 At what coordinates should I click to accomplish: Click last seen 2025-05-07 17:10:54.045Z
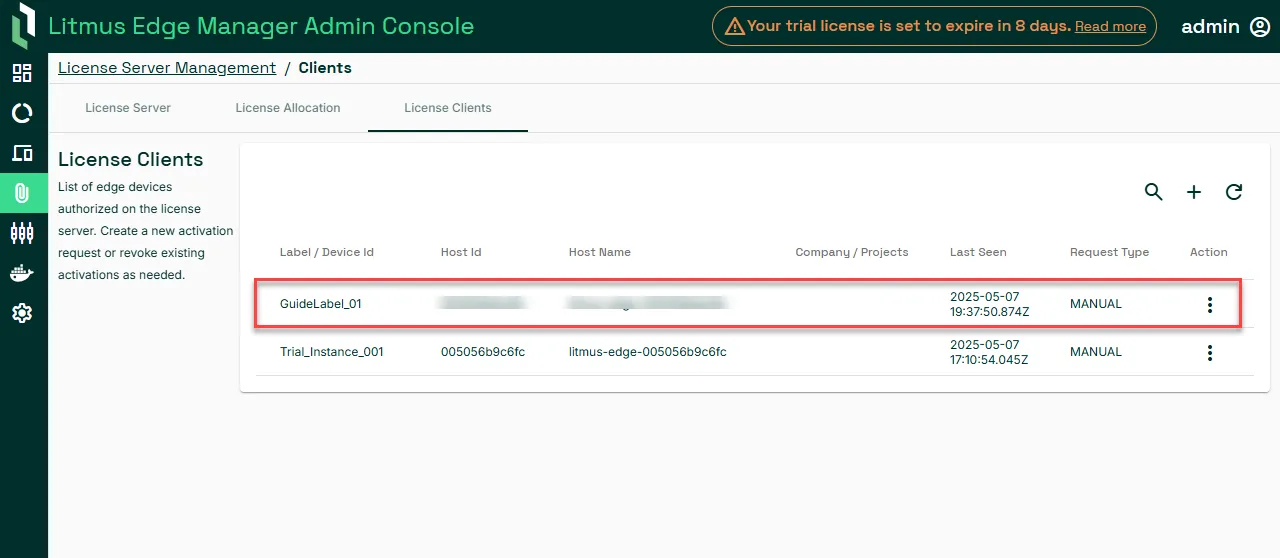(x=989, y=352)
